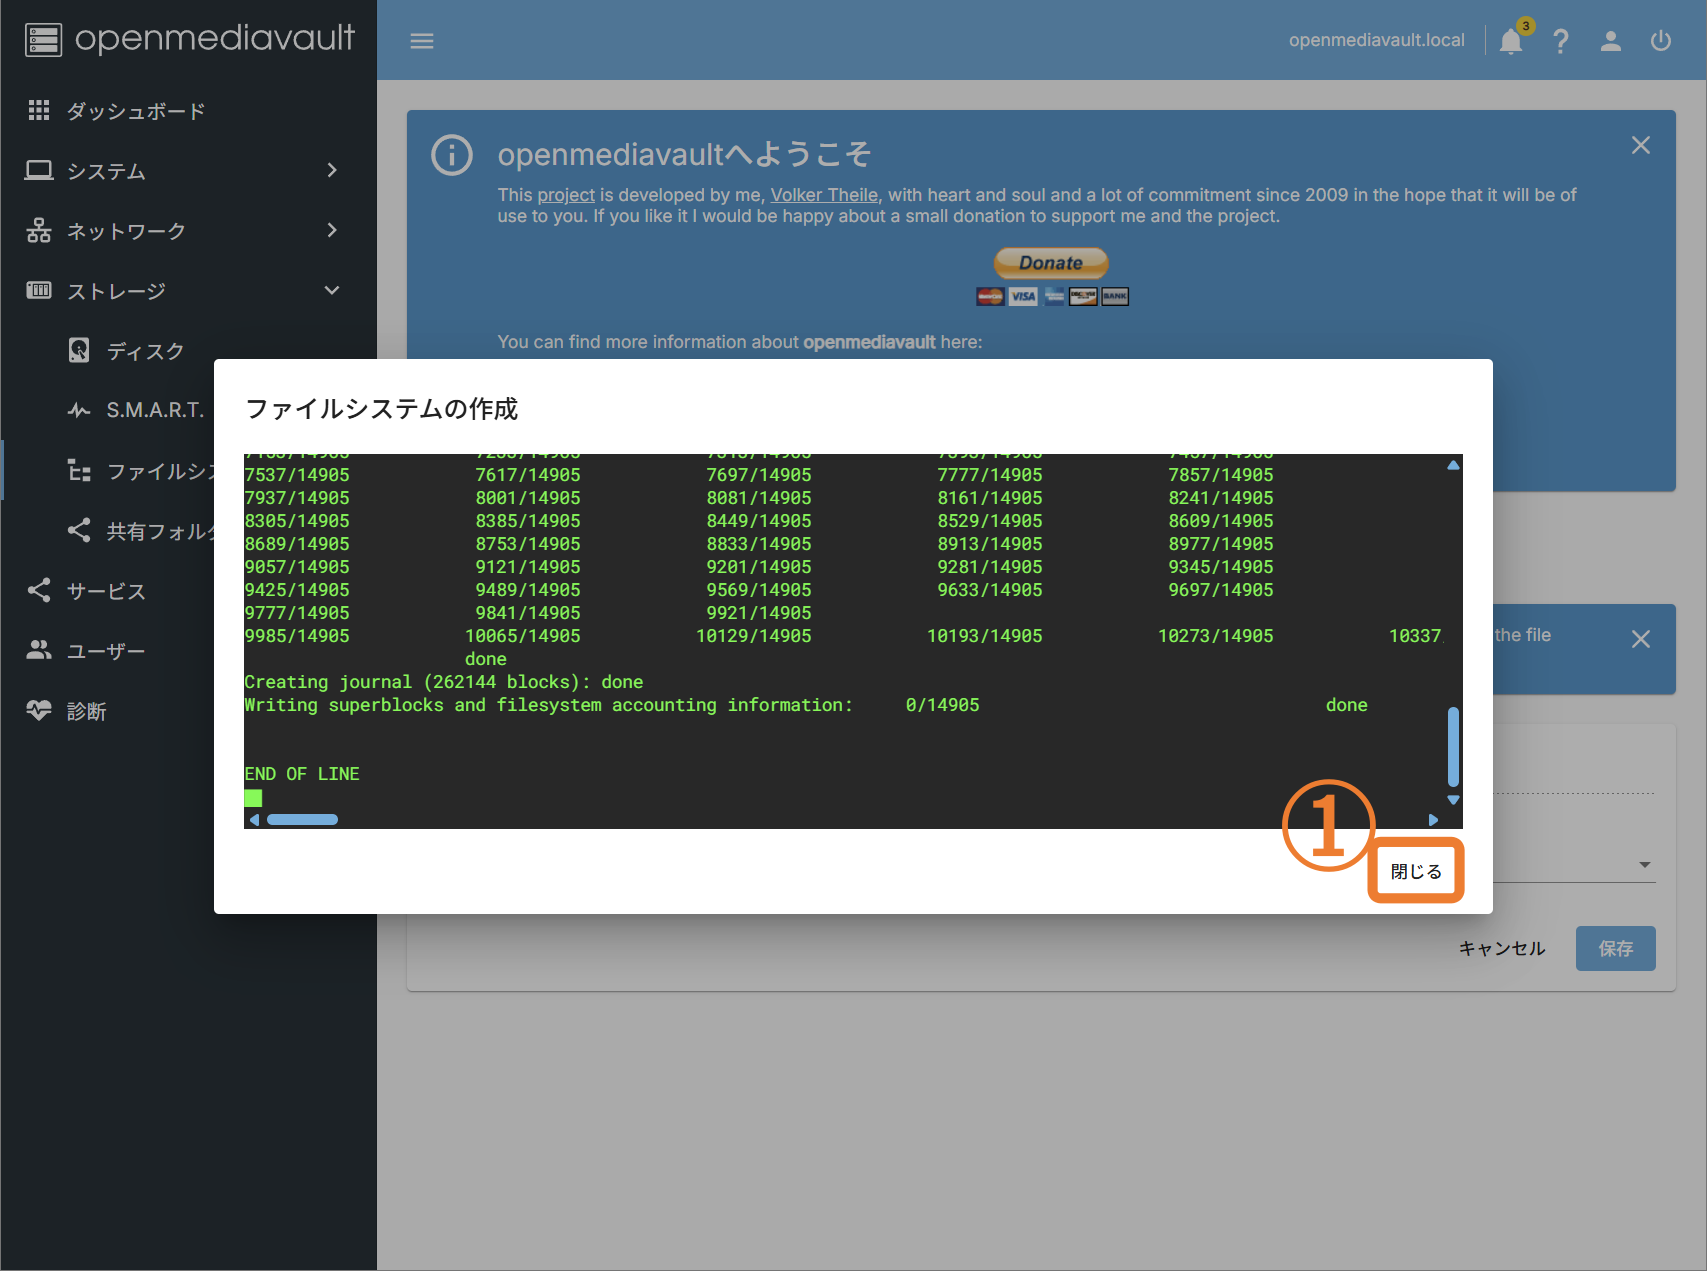Open the ダッシュボード menu item
The width and height of the screenshot is (1707, 1271).
pos(188,111)
